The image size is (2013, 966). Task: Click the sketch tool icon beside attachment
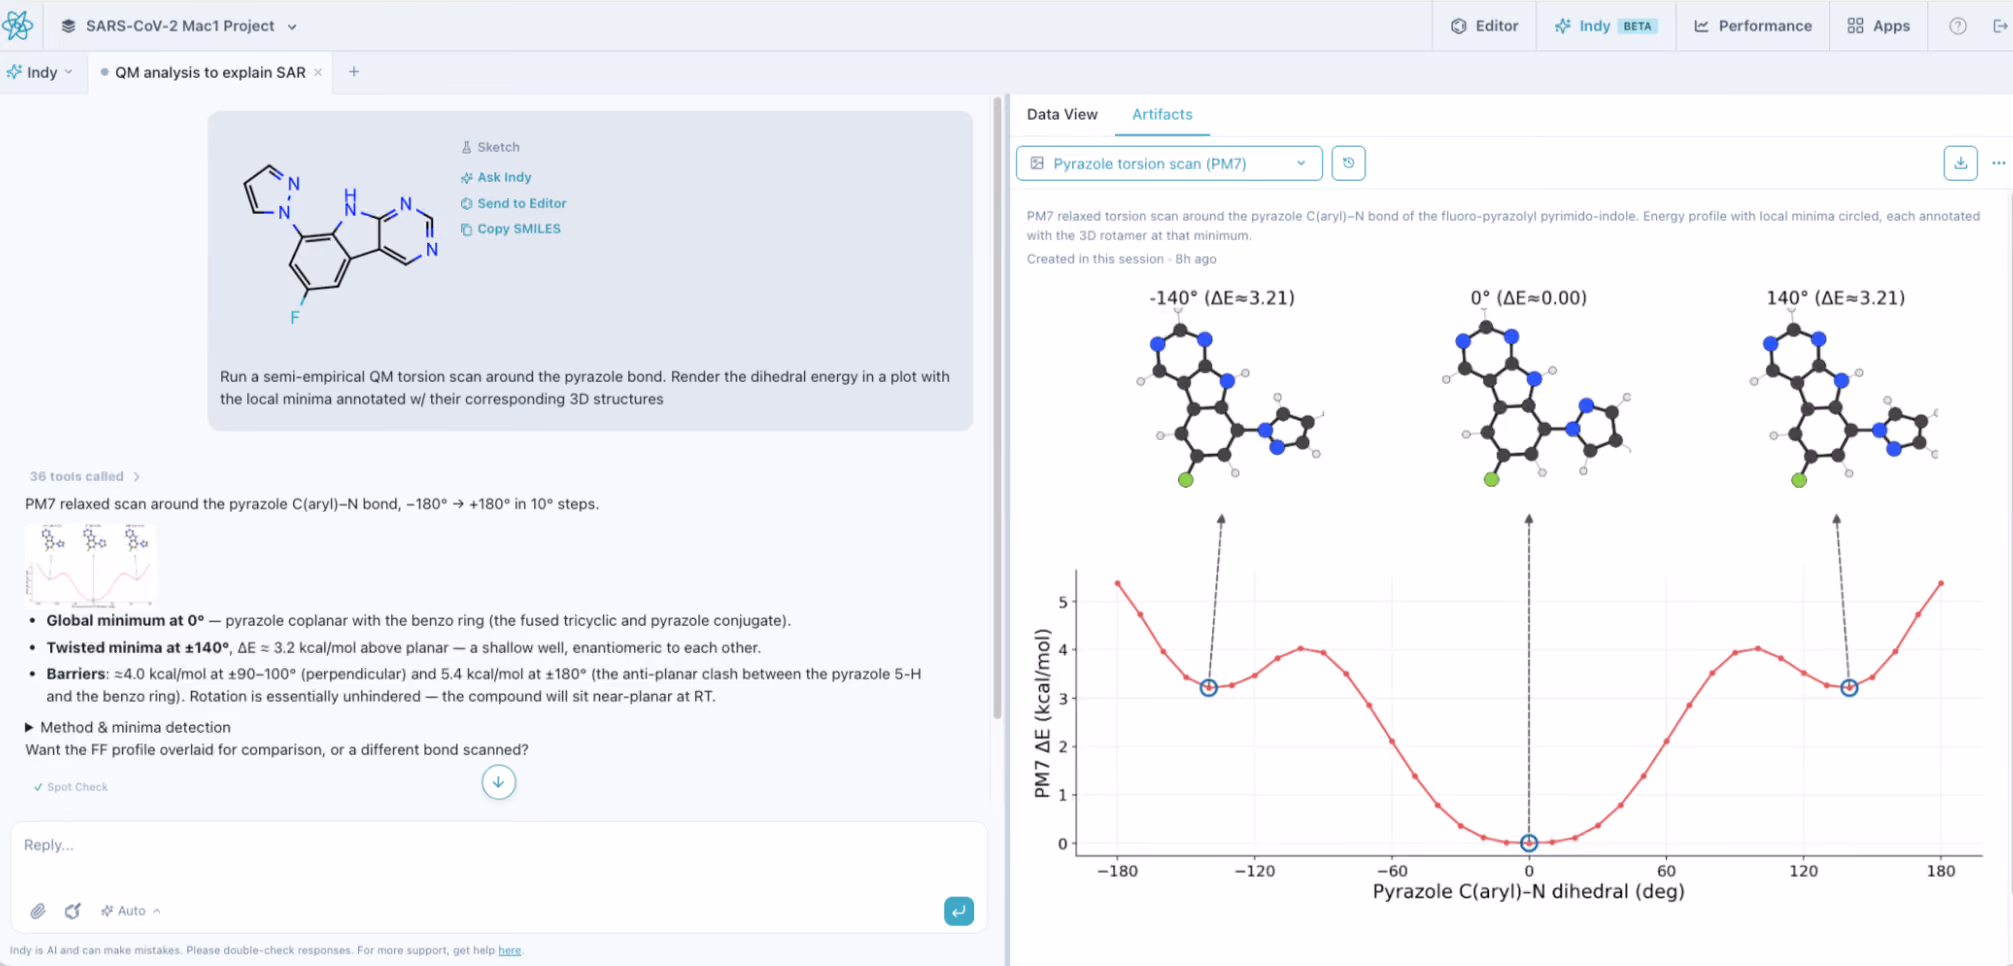coord(73,911)
